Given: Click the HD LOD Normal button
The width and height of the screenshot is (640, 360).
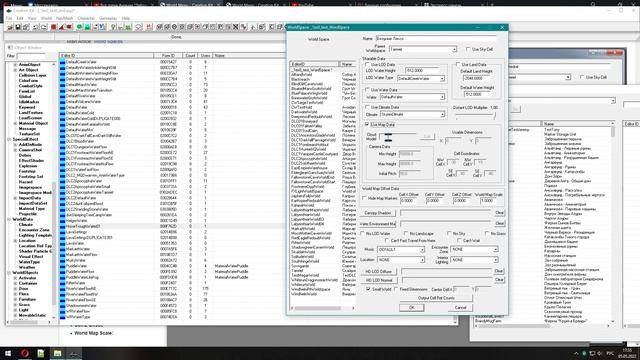Looking at the screenshot, I should [379, 280].
